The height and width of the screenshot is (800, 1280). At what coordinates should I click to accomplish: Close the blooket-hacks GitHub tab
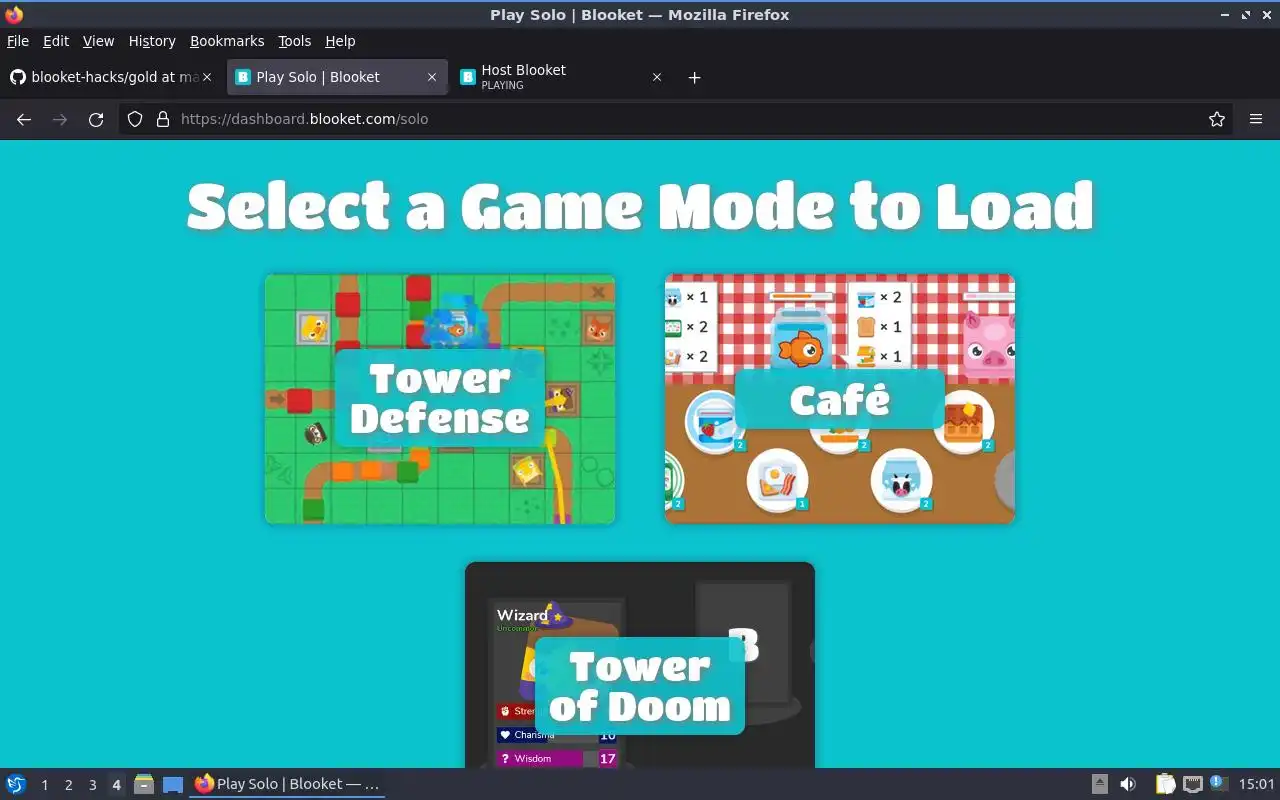207,77
